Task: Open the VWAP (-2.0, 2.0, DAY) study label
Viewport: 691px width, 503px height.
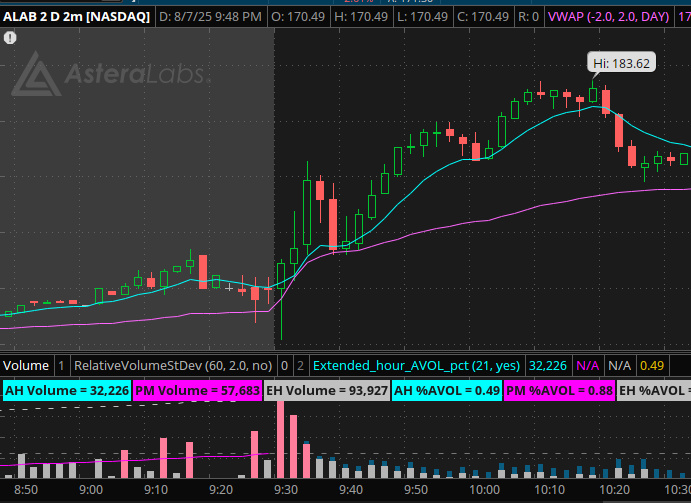Action: (x=609, y=17)
